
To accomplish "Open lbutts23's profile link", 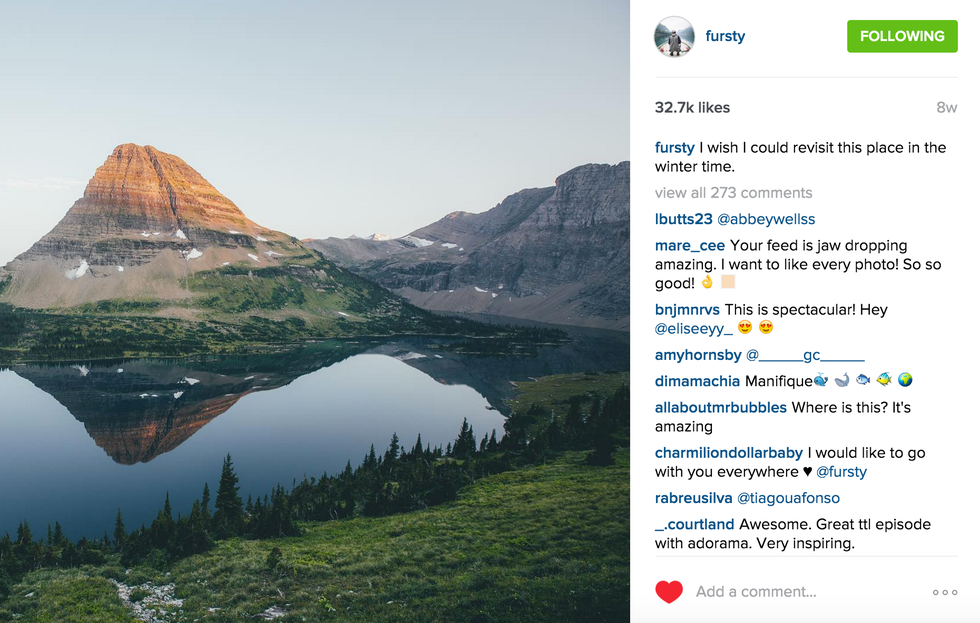I will tap(682, 219).
